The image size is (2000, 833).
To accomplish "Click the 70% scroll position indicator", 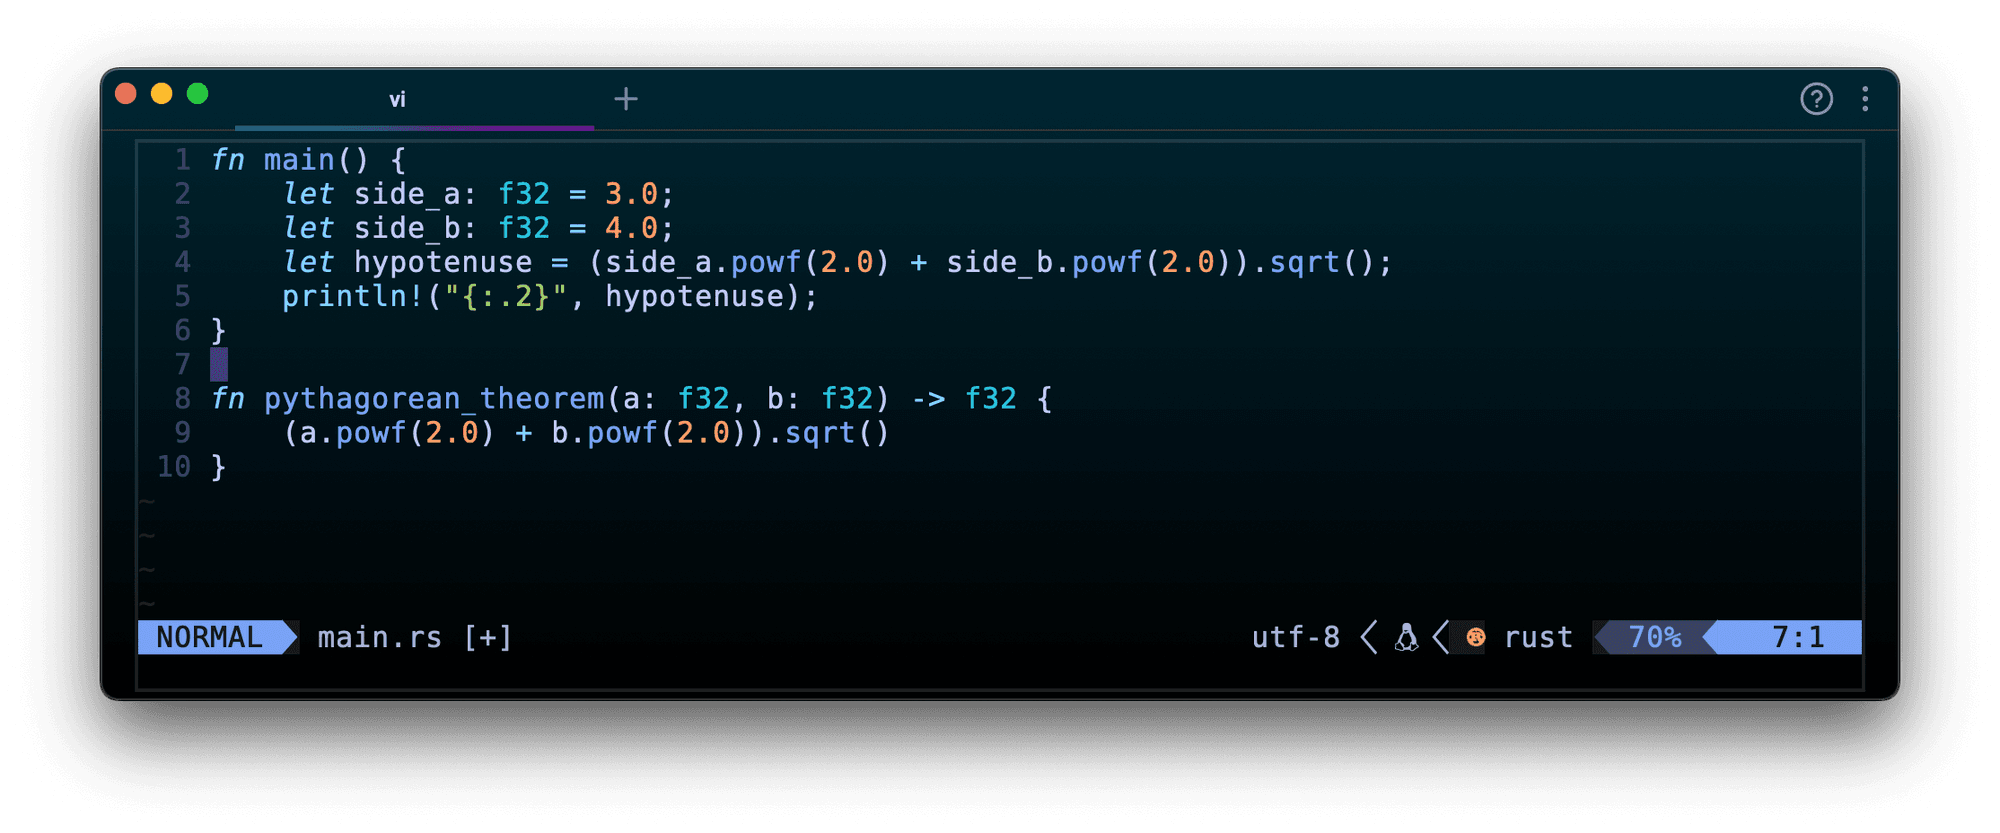I will click(x=1654, y=638).
